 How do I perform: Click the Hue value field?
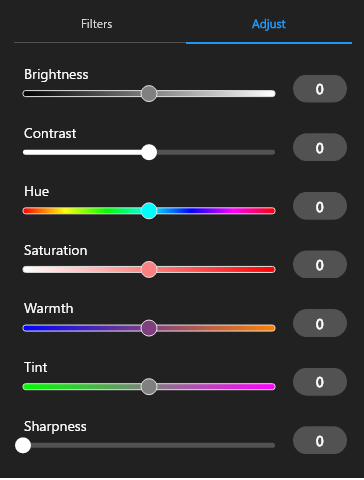point(320,206)
